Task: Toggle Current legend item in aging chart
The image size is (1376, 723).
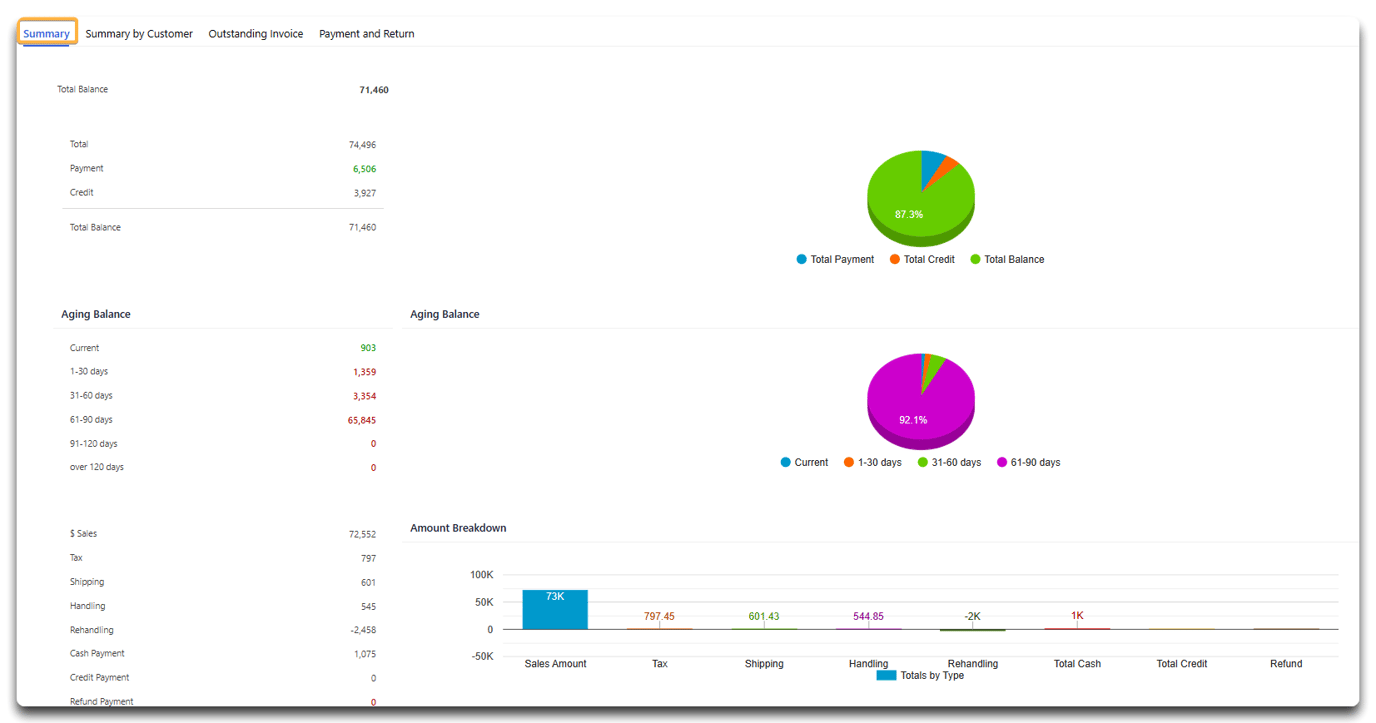Action: coord(786,462)
